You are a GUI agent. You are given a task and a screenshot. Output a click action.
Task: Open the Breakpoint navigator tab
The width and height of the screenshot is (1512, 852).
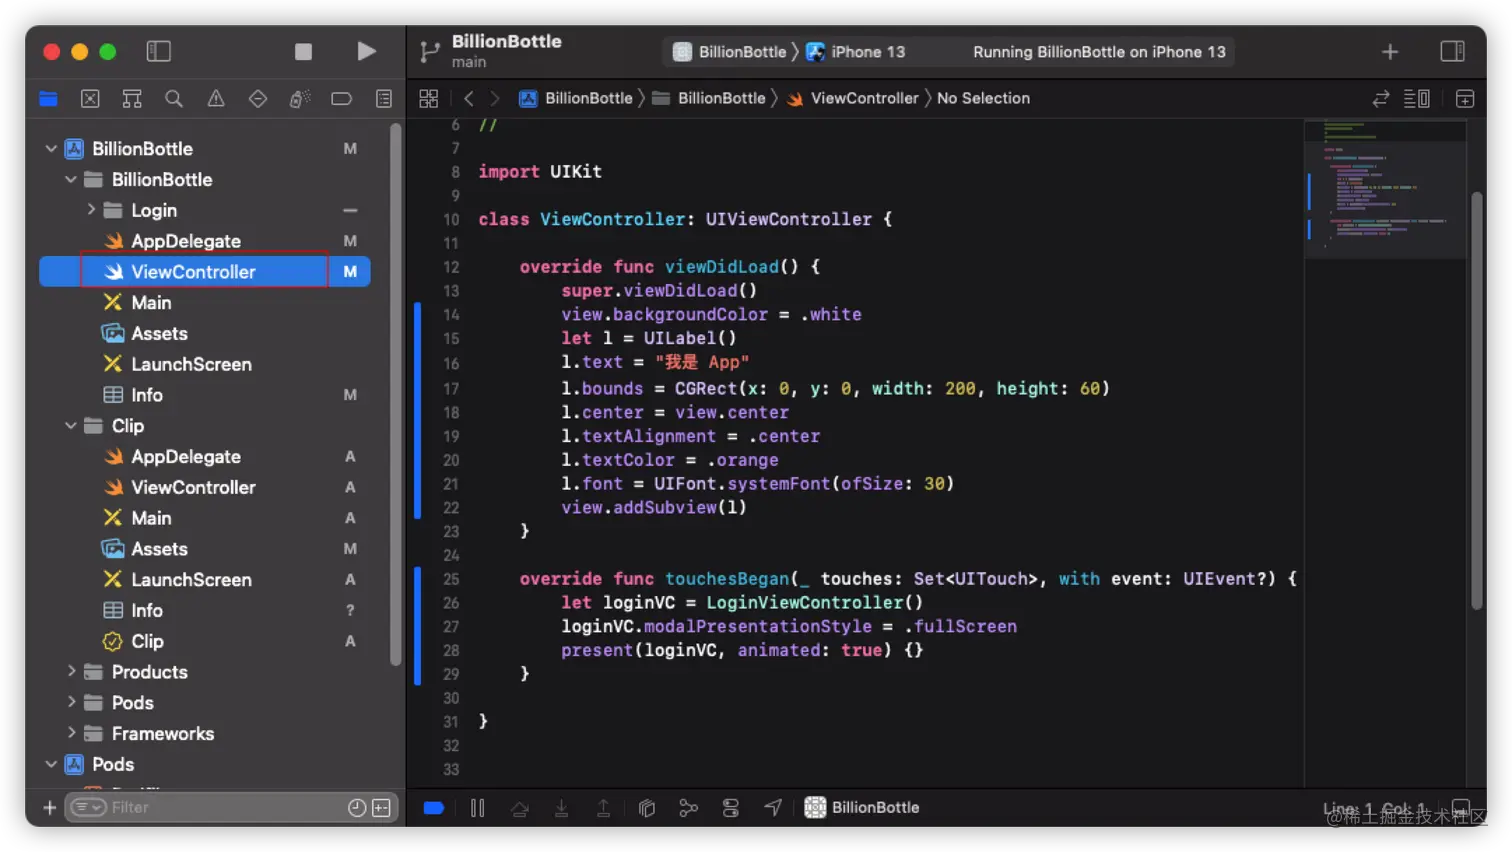pos(341,98)
